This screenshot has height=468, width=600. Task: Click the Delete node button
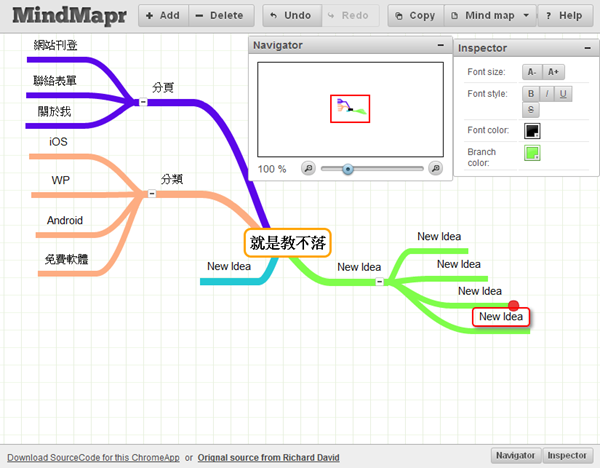221,16
